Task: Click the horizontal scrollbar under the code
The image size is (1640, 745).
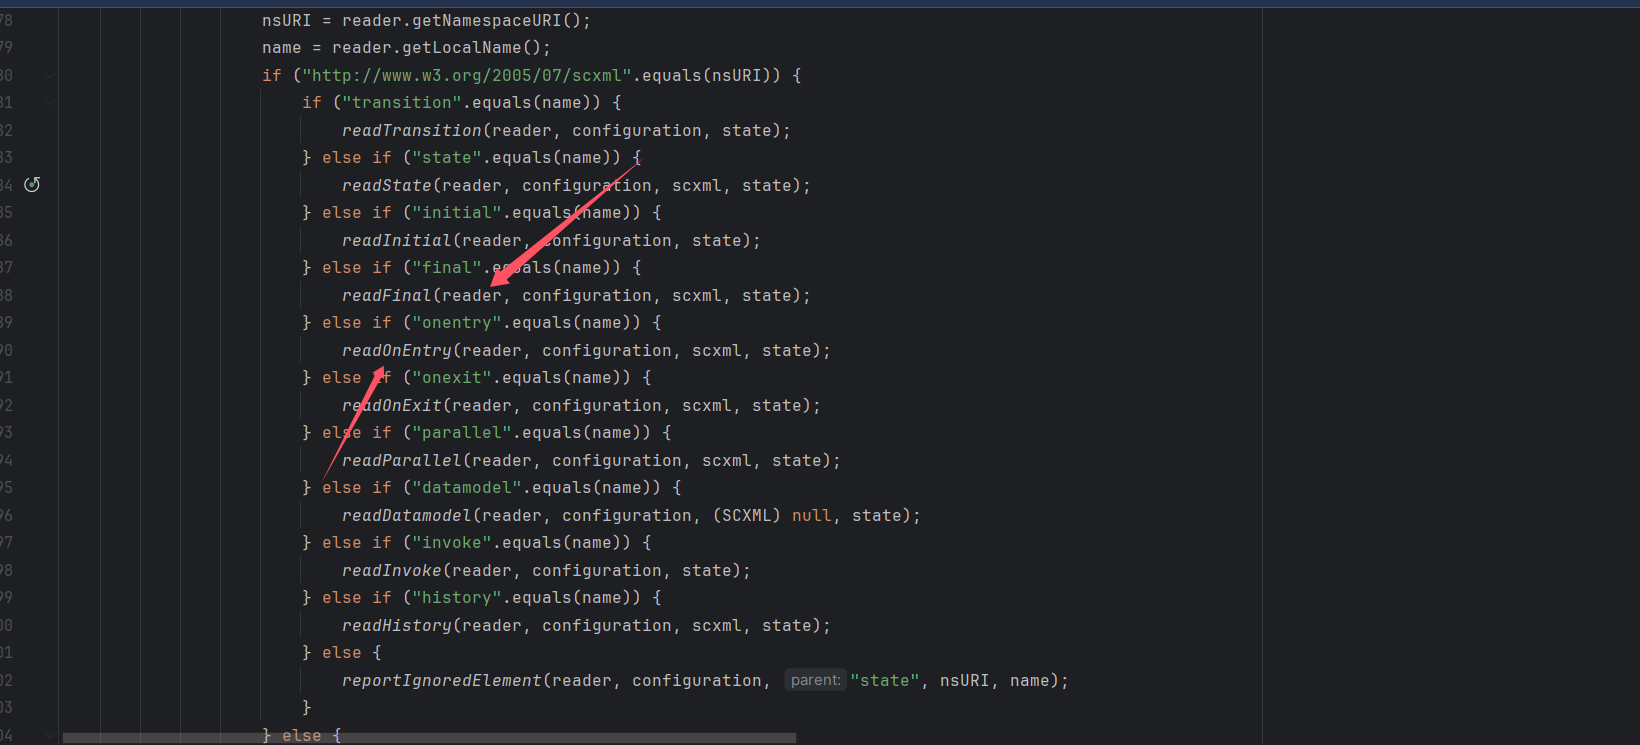Action: [429, 738]
